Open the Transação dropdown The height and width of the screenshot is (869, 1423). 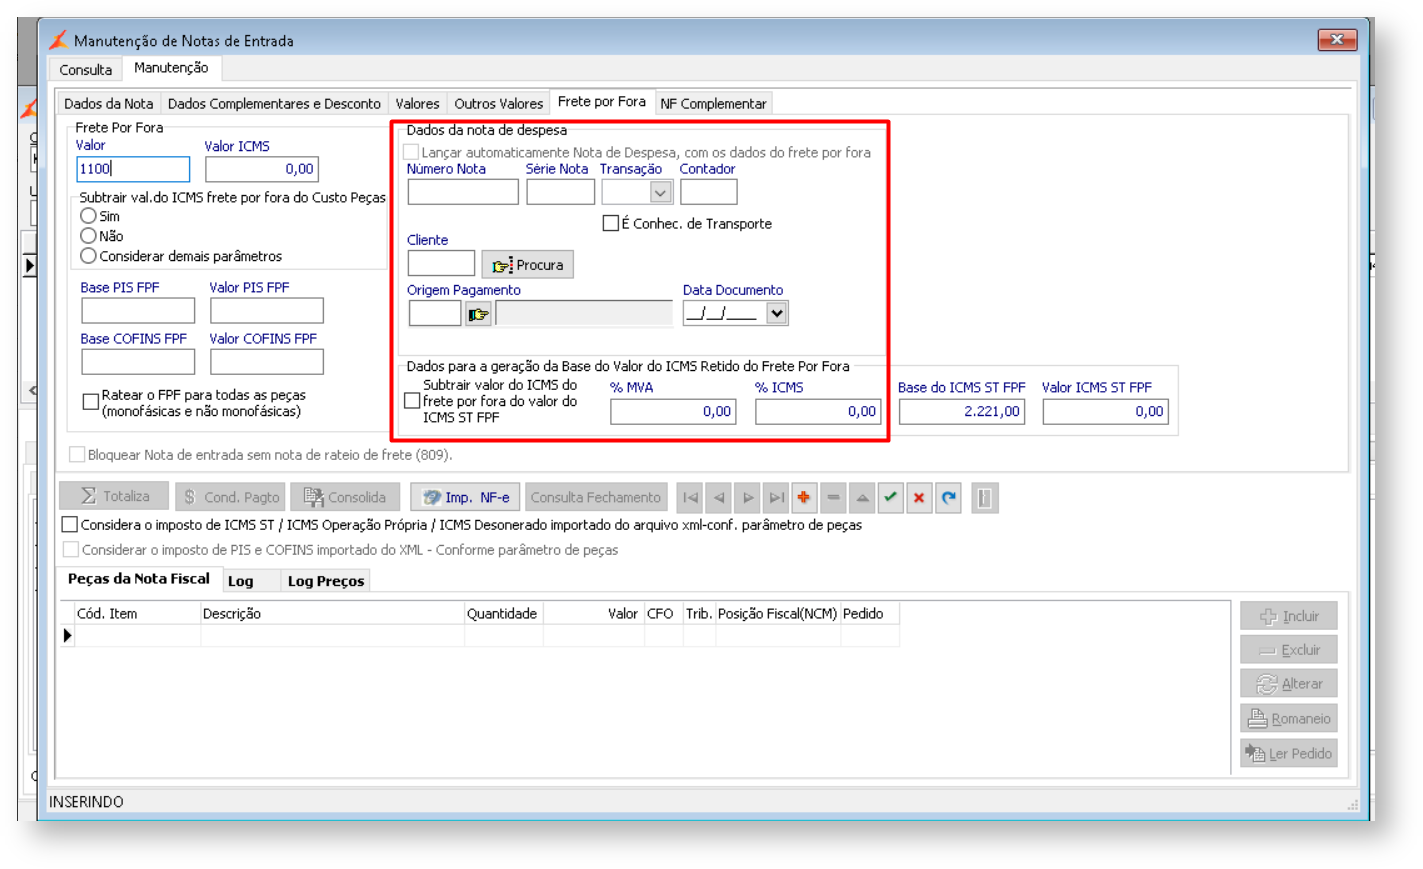coord(660,192)
